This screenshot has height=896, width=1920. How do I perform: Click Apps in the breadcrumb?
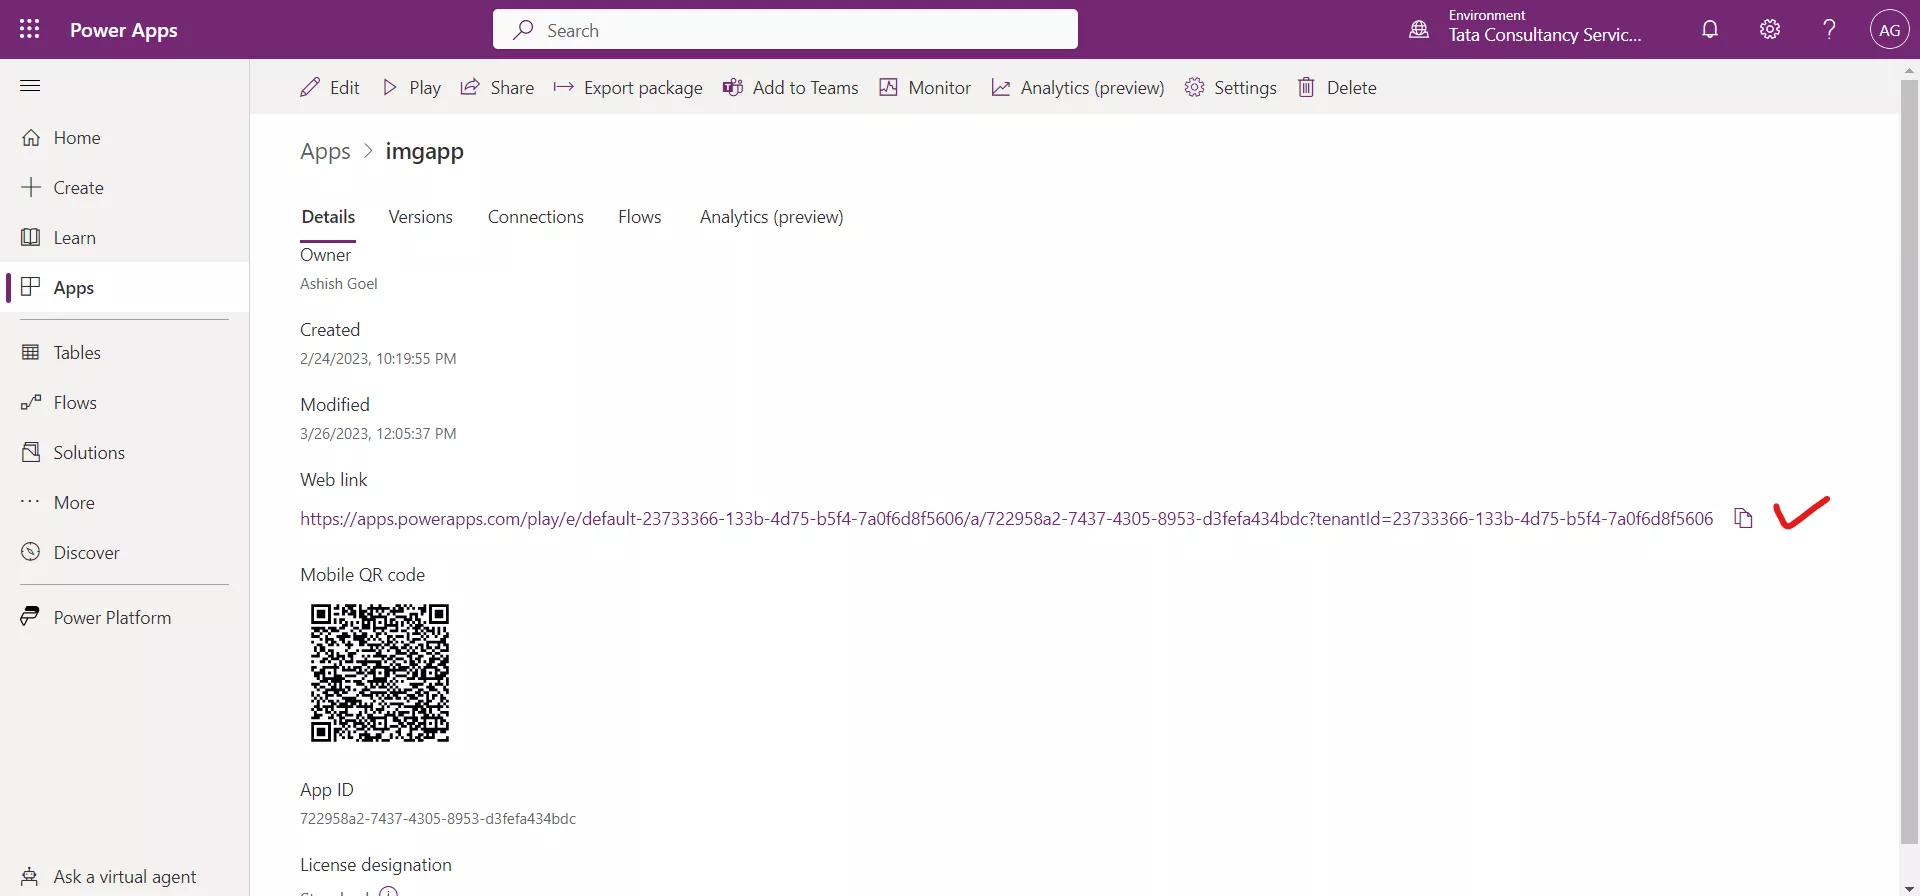(325, 152)
